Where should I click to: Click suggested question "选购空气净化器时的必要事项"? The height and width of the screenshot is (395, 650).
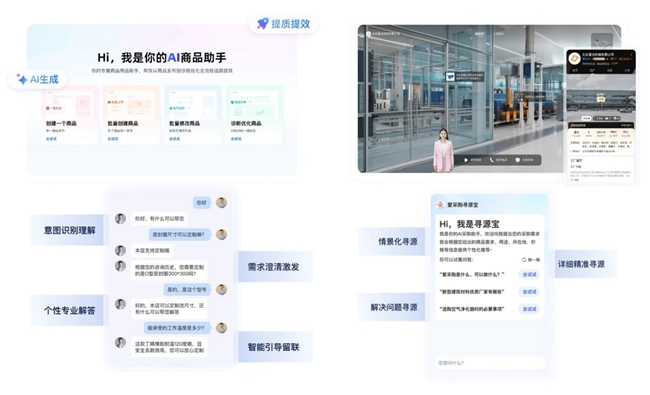(x=472, y=309)
